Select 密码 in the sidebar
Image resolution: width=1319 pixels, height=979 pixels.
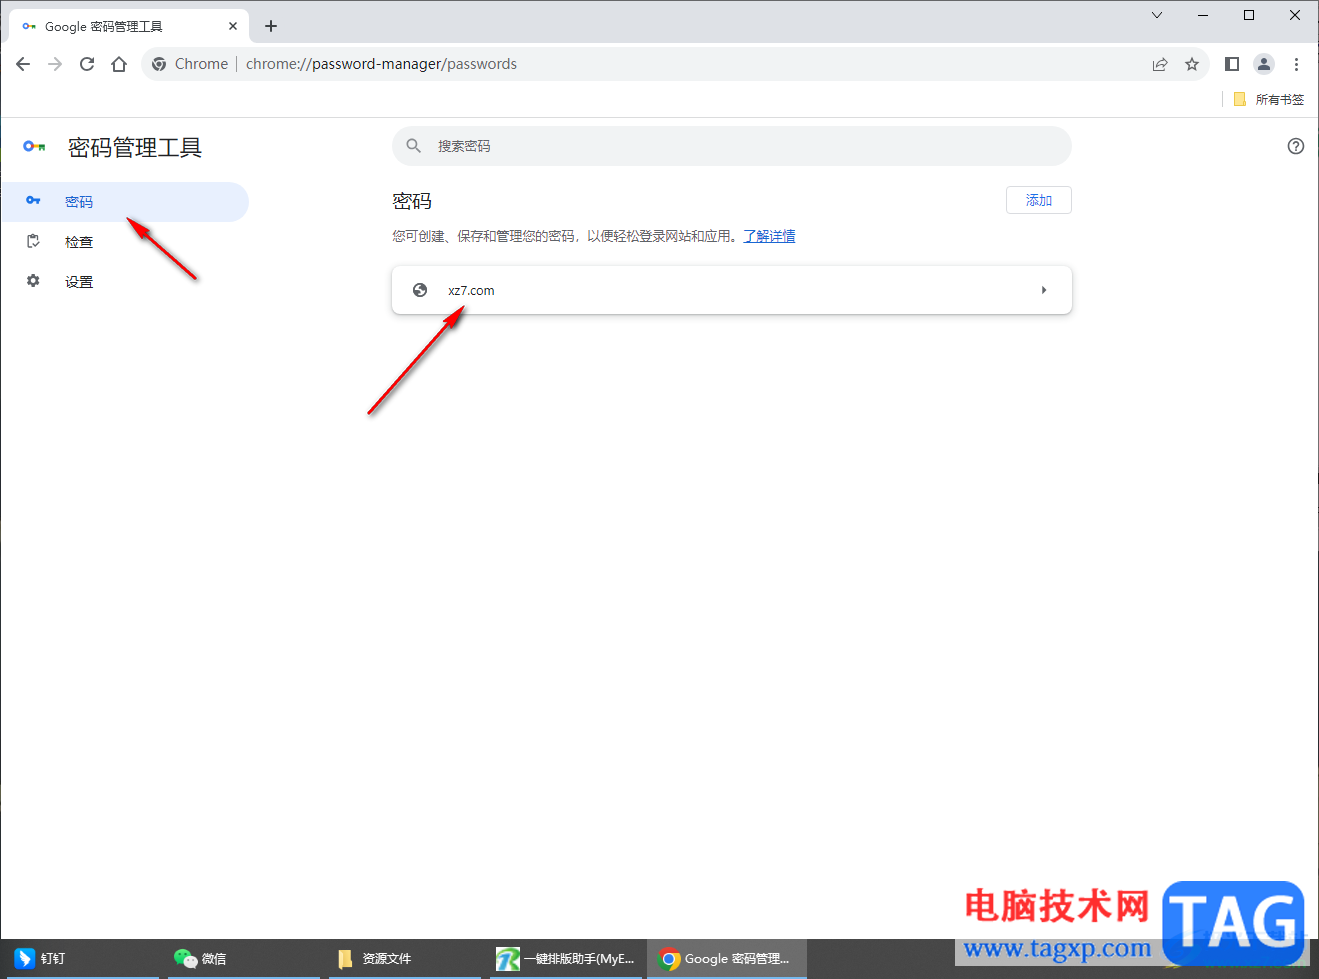coord(125,201)
